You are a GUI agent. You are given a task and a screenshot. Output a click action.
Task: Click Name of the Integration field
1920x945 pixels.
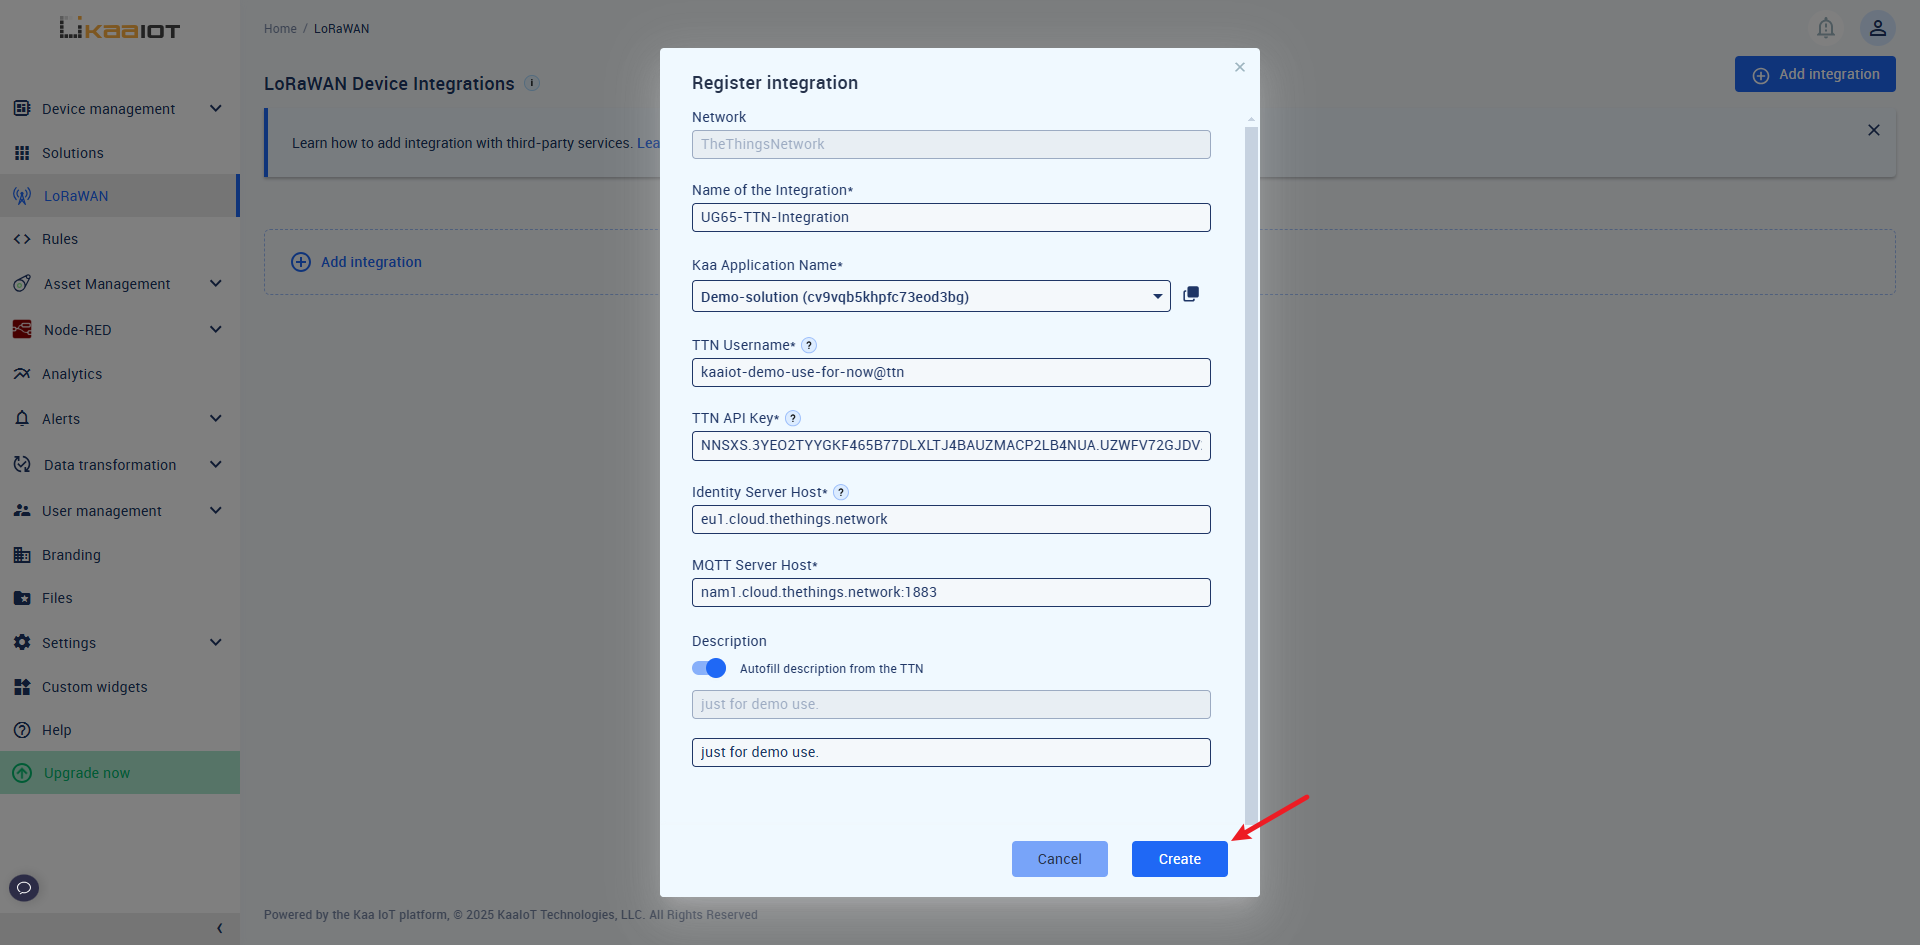click(951, 217)
